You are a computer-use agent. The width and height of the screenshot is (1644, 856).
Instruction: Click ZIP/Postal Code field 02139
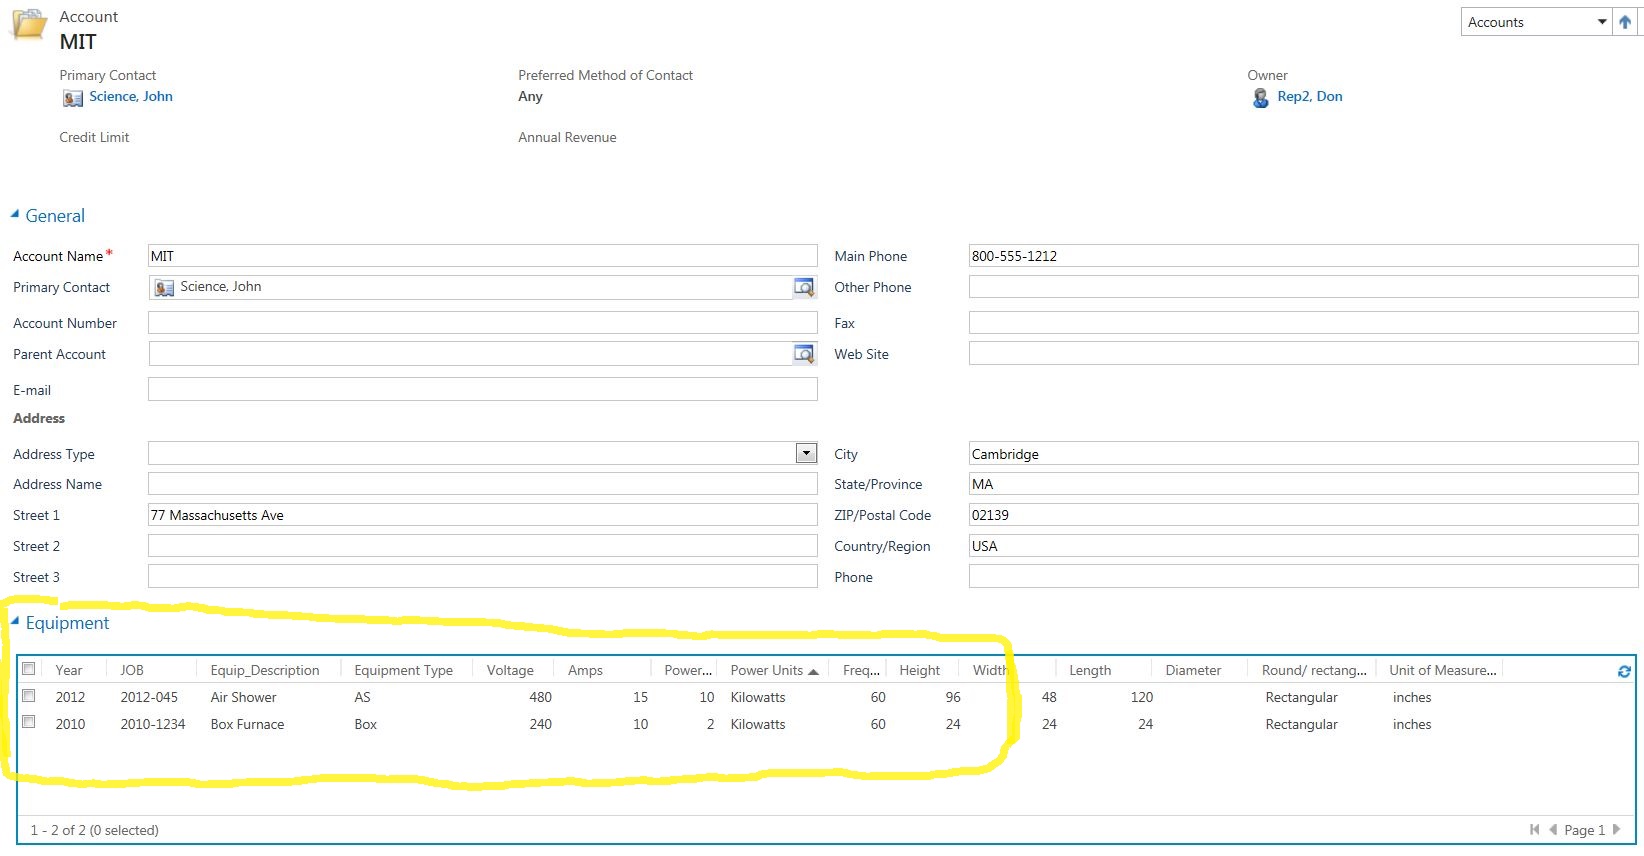coord(1303,515)
